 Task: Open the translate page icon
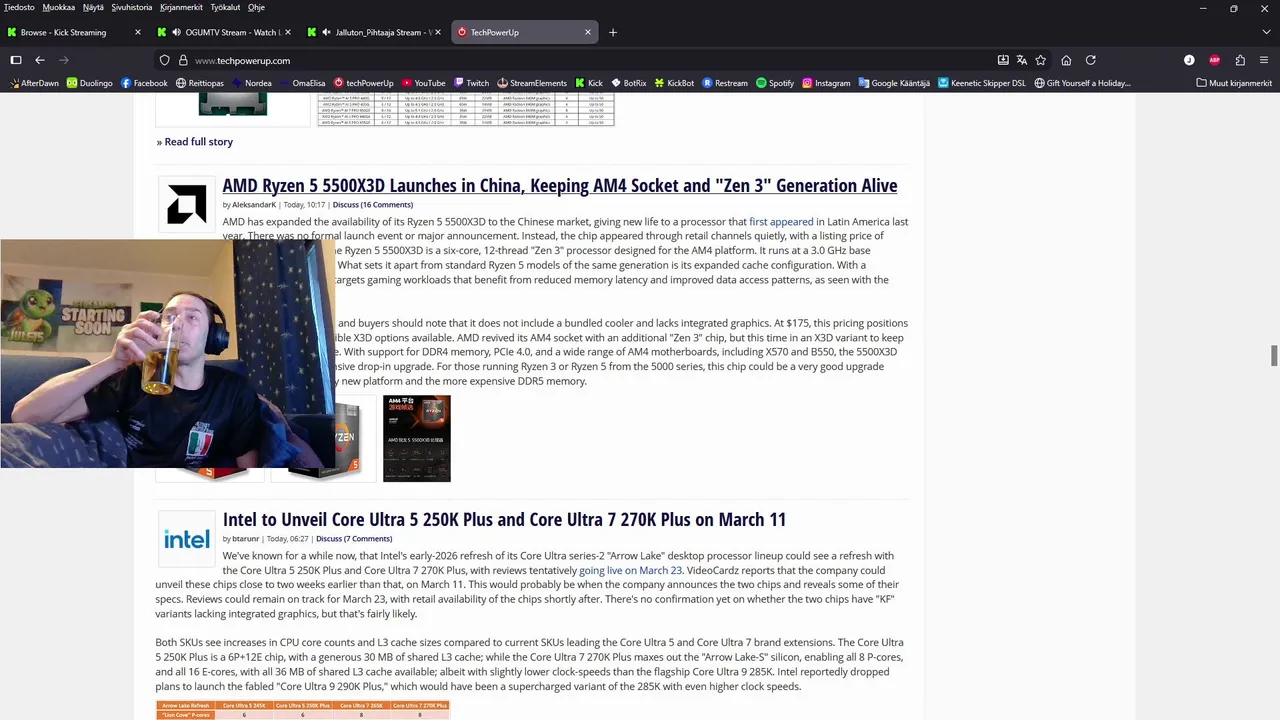point(1022,60)
